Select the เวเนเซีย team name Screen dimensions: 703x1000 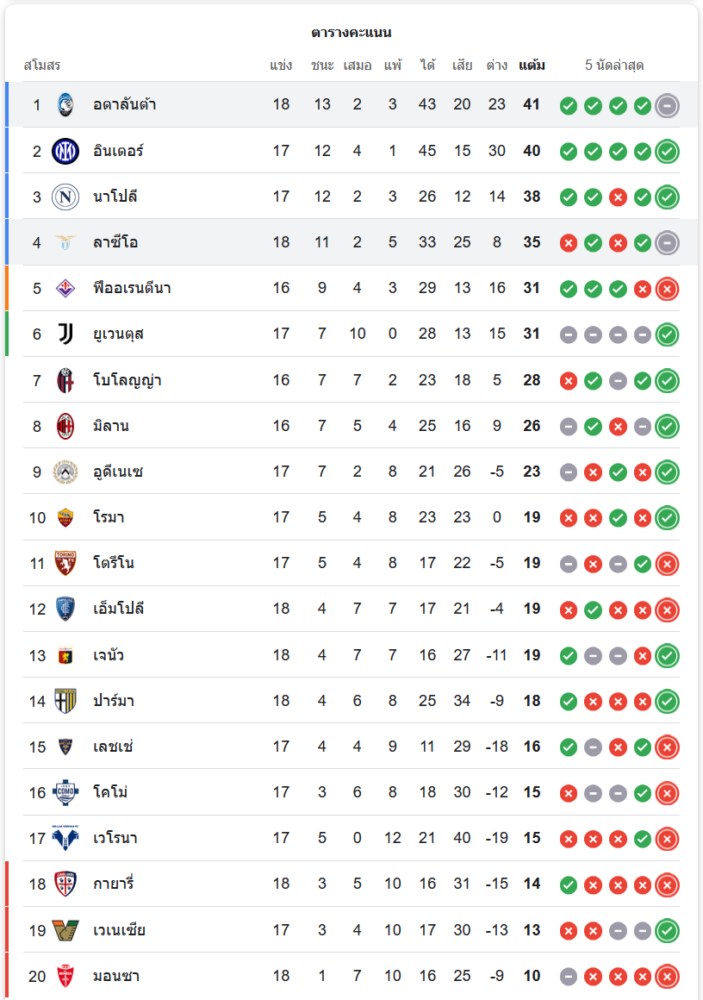[119, 930]
